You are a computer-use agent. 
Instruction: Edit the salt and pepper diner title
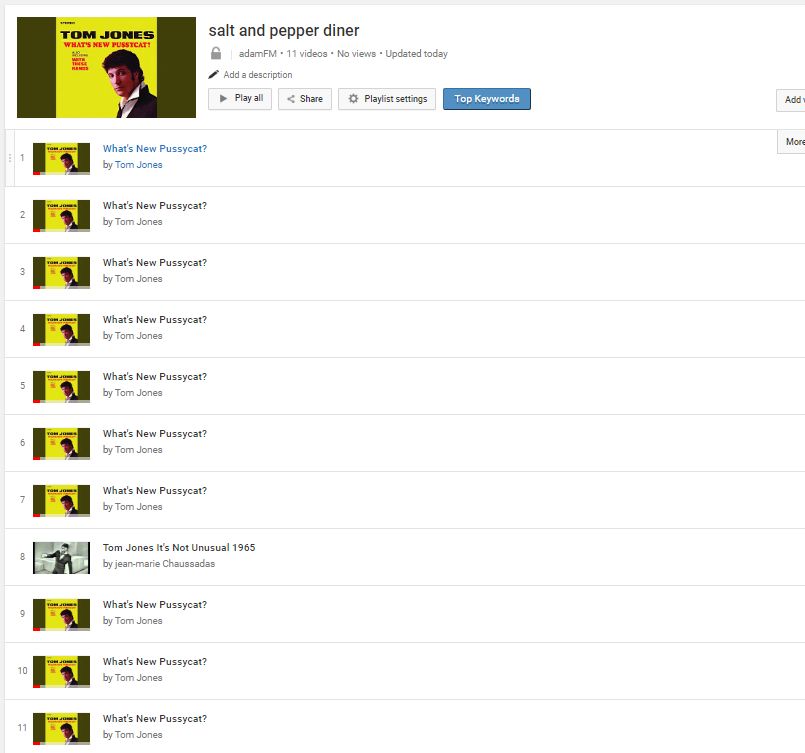283,30
